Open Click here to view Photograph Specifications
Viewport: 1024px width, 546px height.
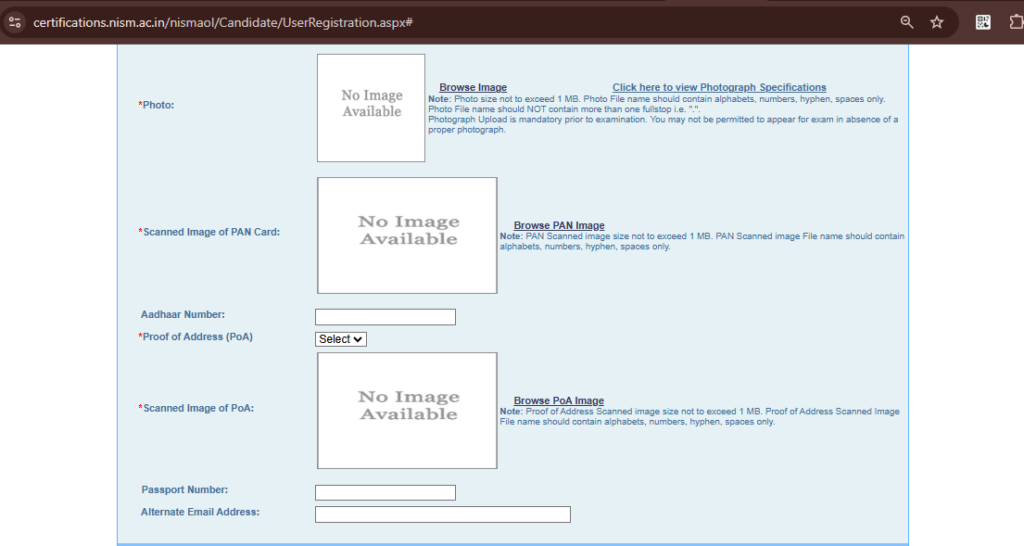pyautogui.click(x=719, y=88)
